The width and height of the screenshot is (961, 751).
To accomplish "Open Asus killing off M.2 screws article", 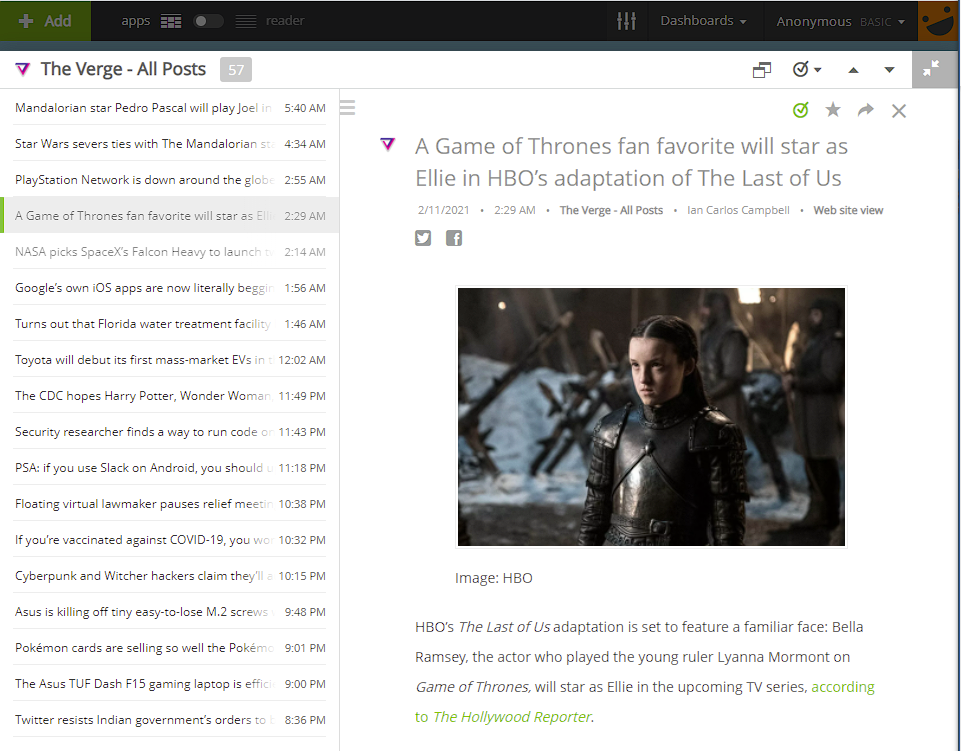I will 170,612.
